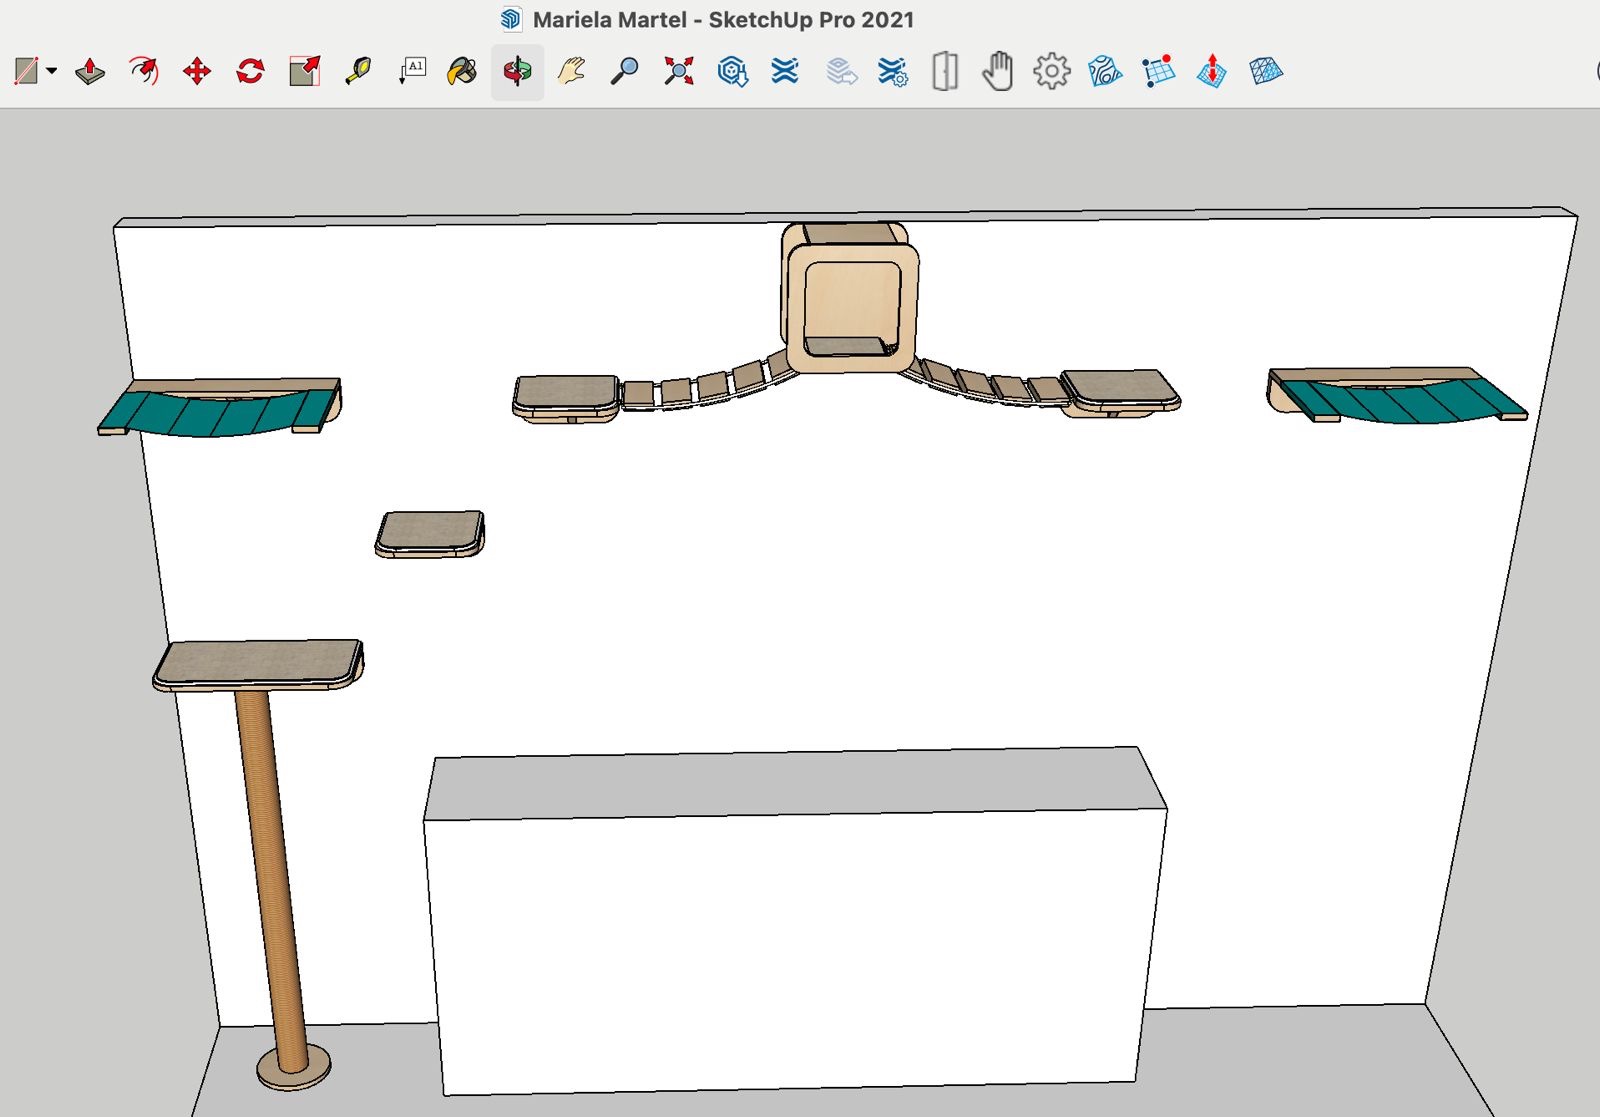
Task: Click the cube-shaped cat box model
Action: point(850,298)
